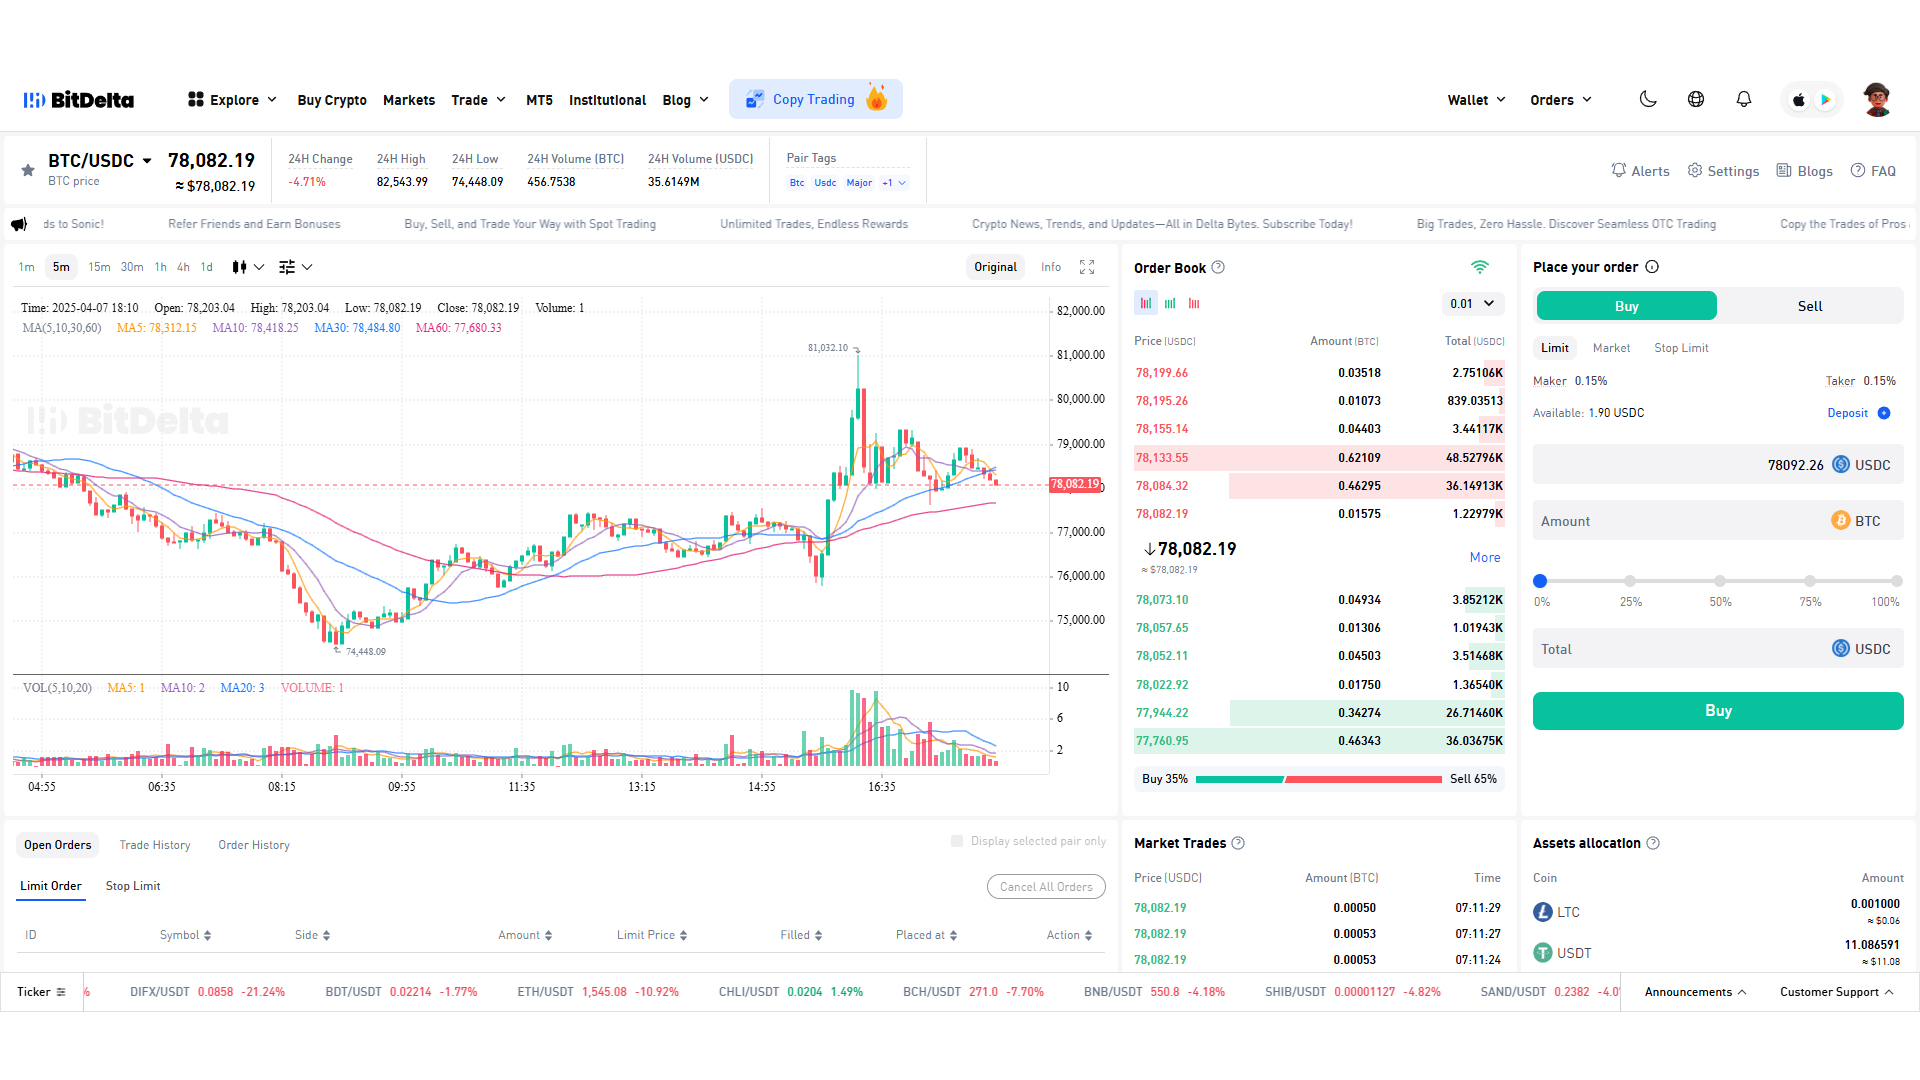This screenshot has height=1080, width=1920.
Task: Switch chart to Info view
Action: (1051, 267)
